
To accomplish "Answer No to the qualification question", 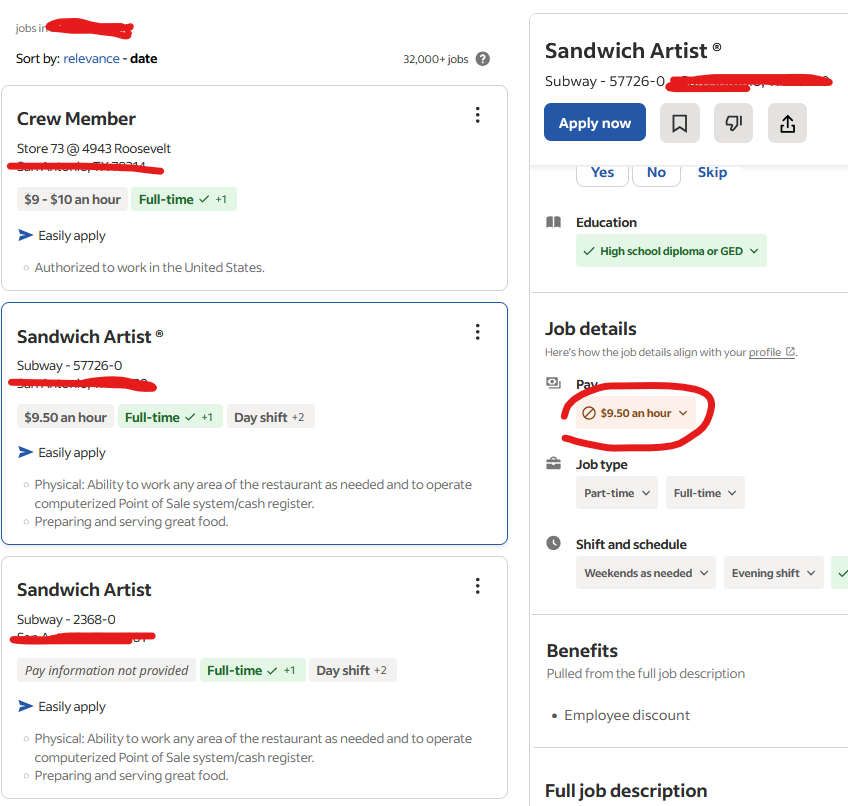I will (656, 173).
